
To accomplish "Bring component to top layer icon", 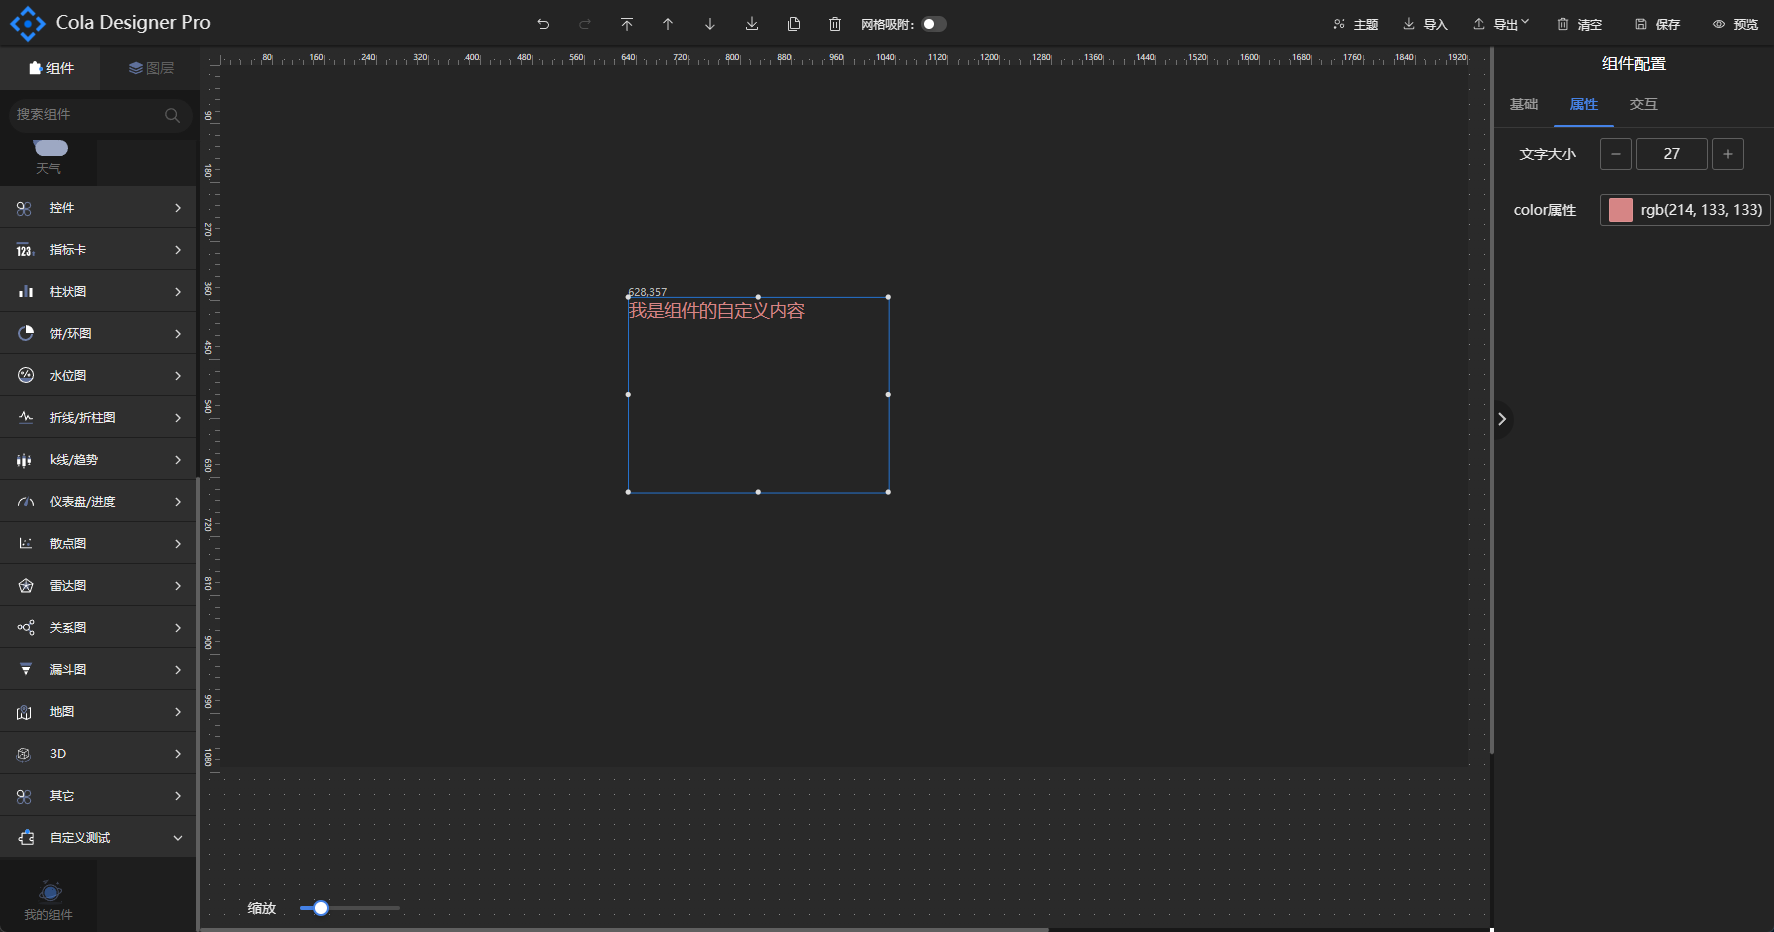I will [627, 24].
